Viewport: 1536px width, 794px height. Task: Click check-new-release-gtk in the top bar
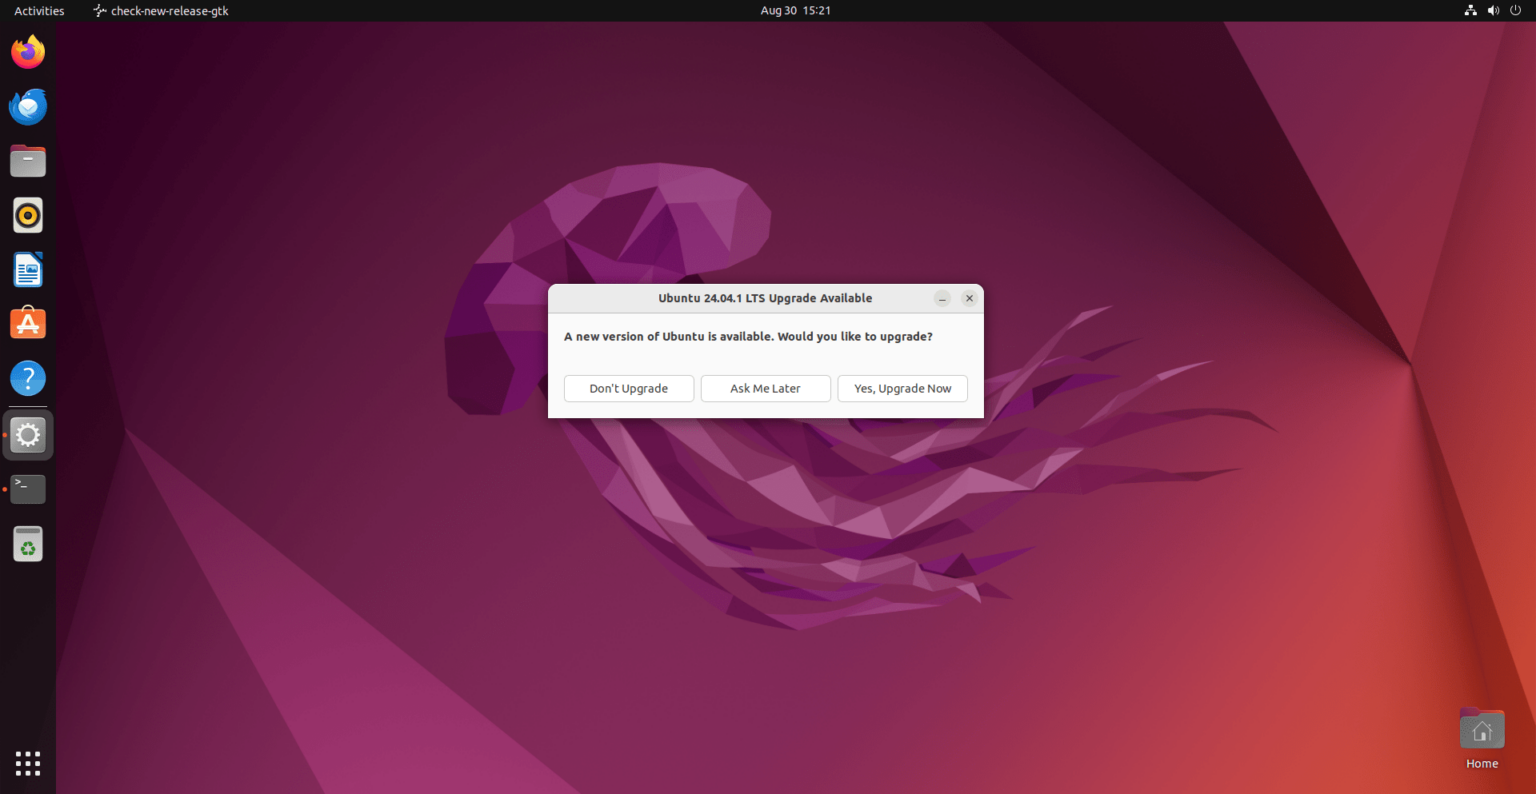tap(160, 10)
